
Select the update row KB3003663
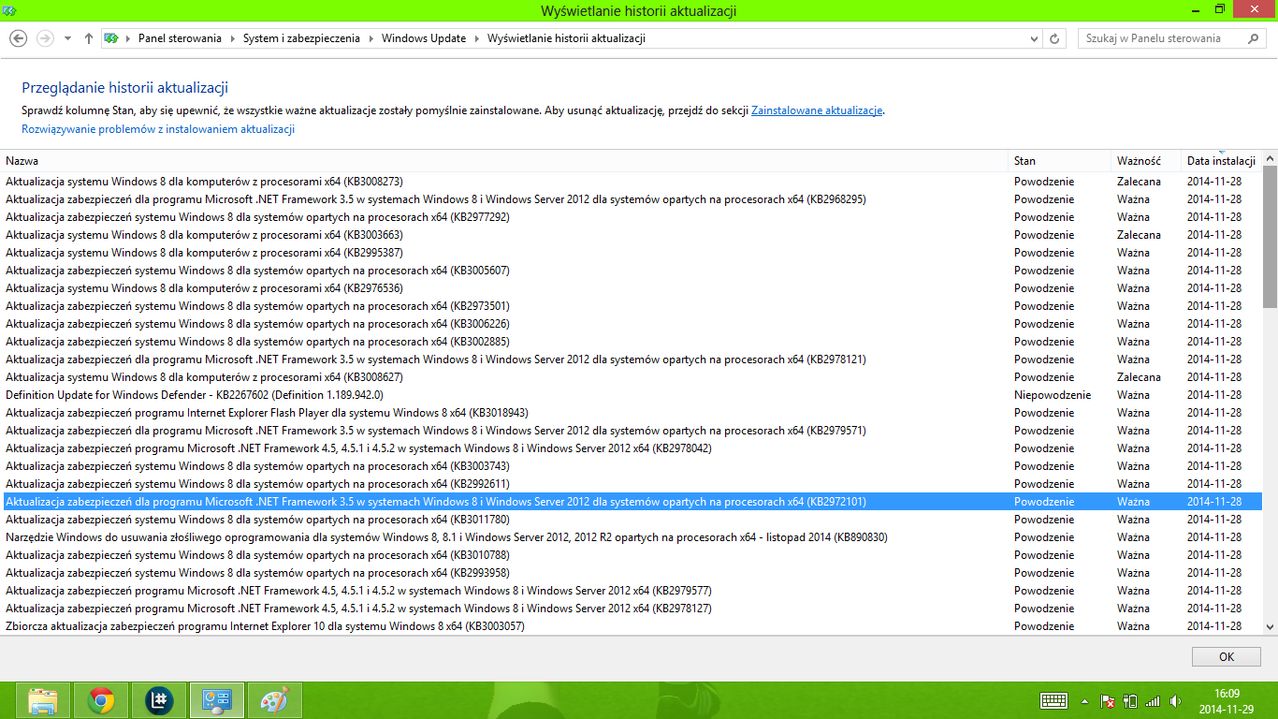[x=632, y=235]
